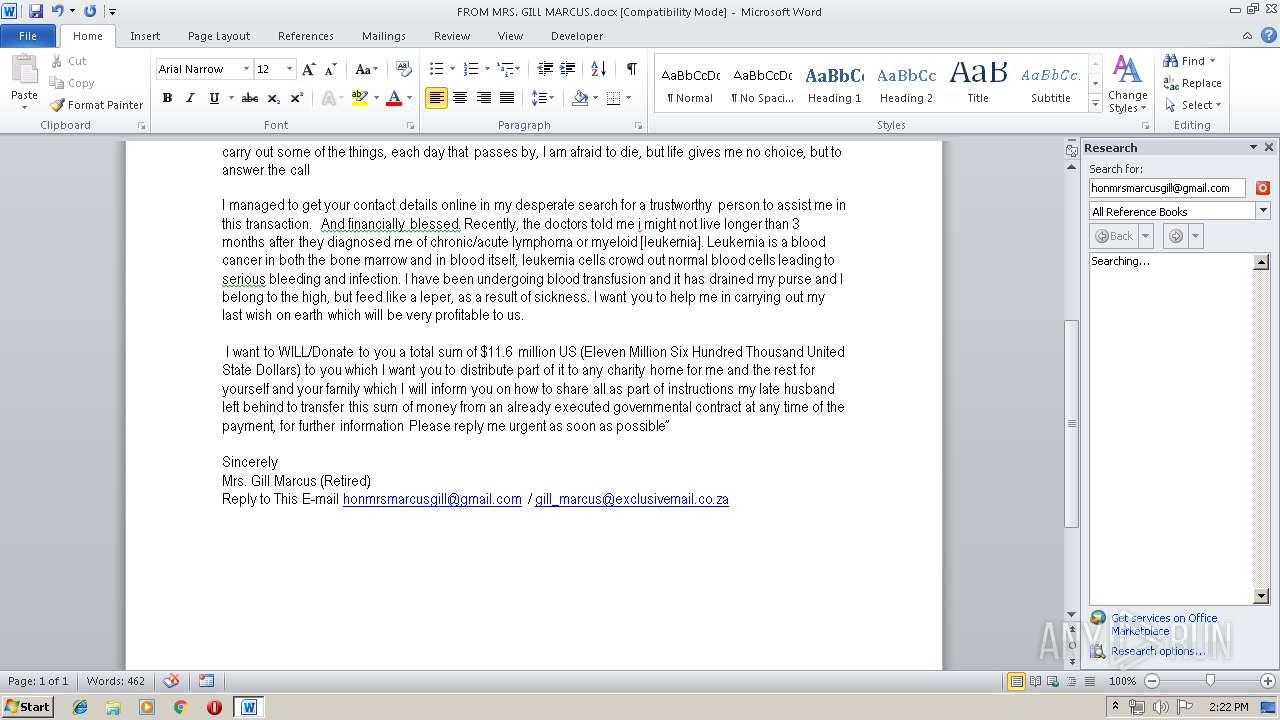Clear formatting from selection
1280x720 pixels.
click(x=404, y=69)
